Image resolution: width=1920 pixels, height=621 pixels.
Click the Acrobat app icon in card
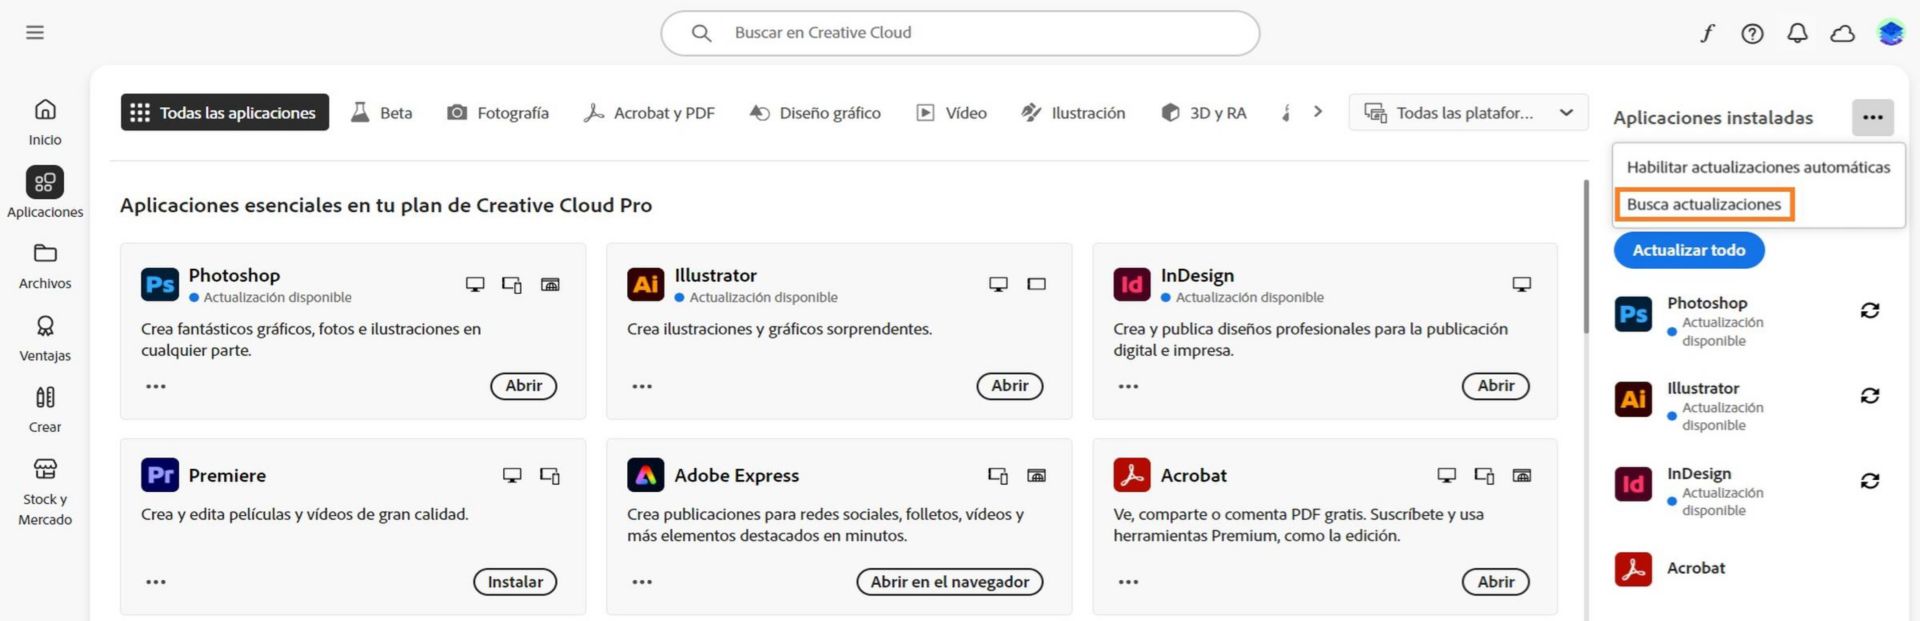[1132, 475]
